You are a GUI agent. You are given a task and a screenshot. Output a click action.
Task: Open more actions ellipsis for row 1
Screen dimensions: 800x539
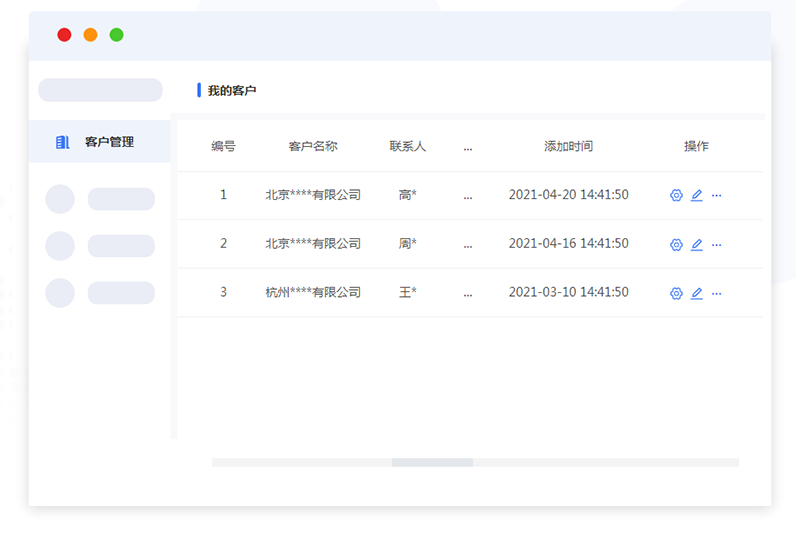point(716,196)
